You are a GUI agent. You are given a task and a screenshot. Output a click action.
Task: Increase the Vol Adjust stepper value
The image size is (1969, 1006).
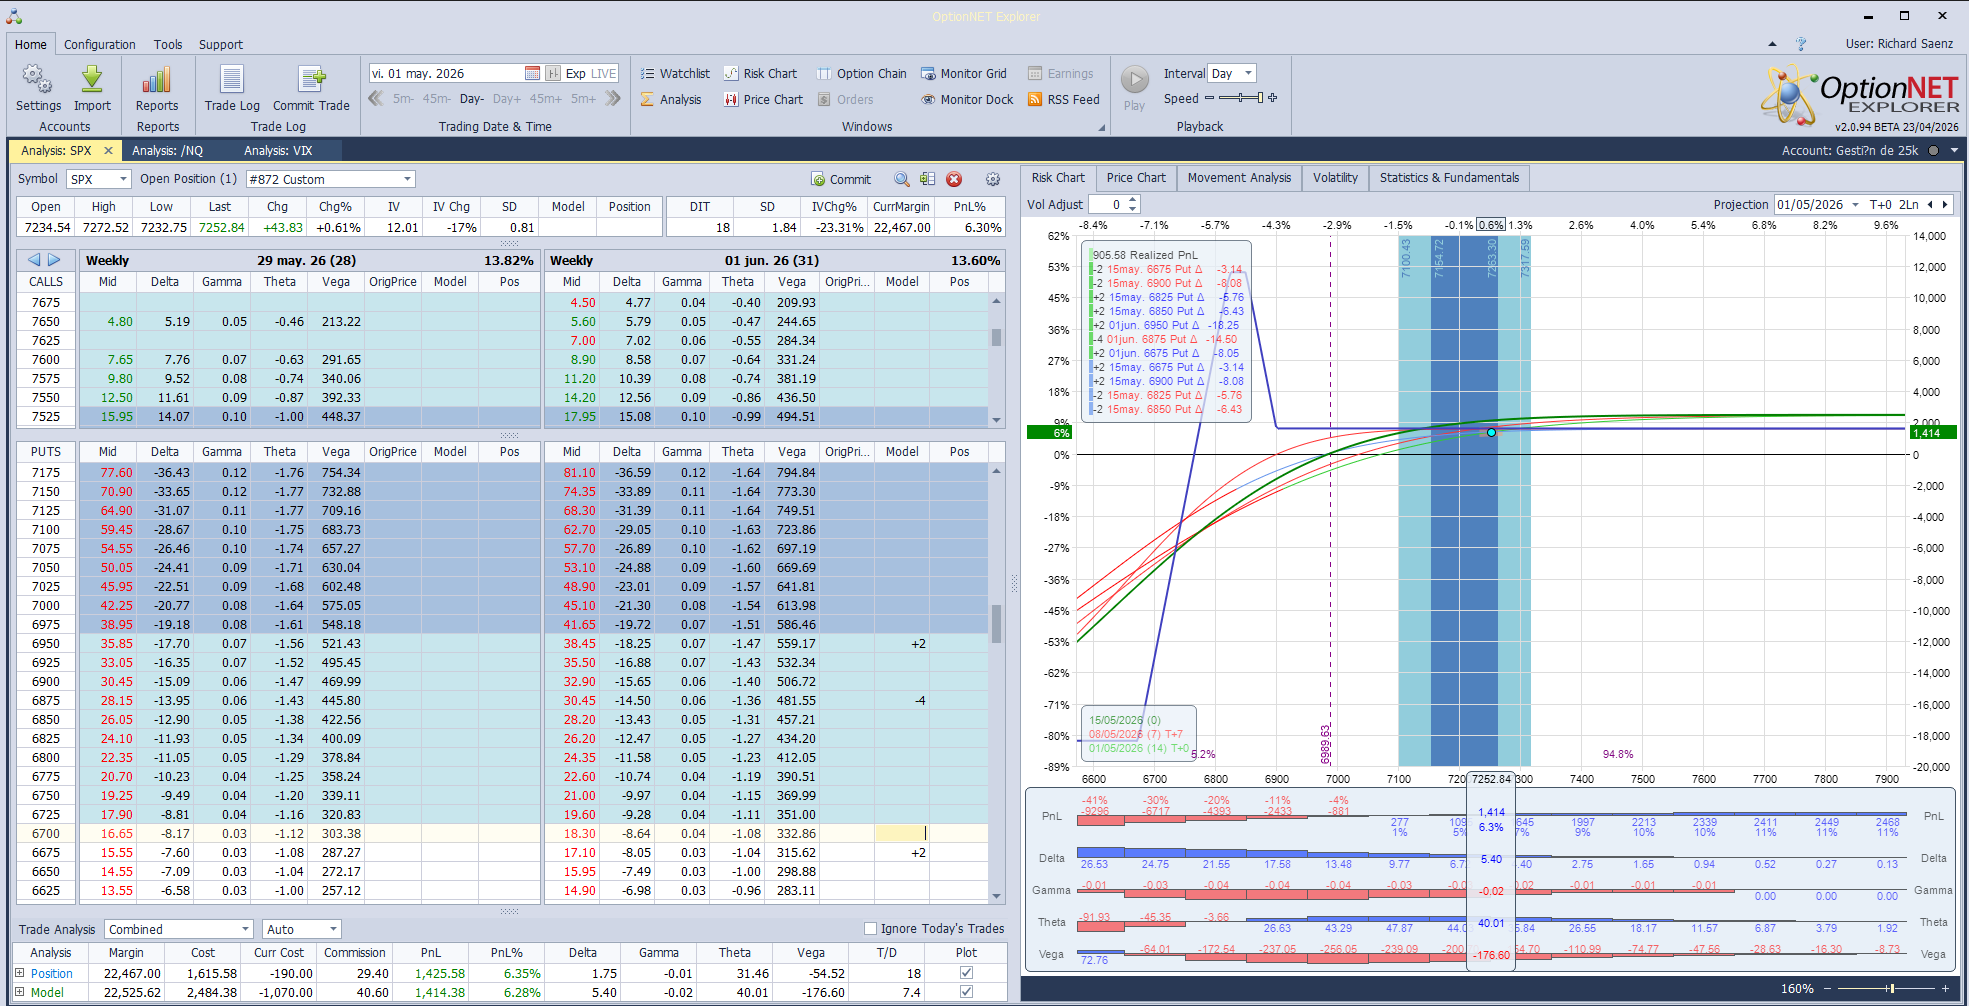coord(1132,200)
